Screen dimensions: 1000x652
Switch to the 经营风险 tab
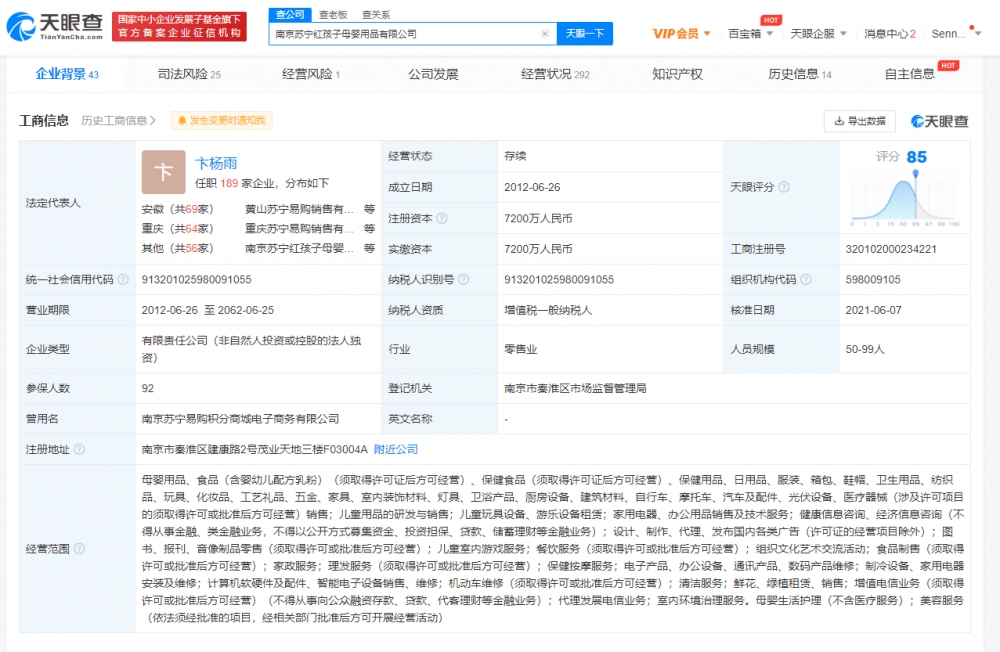pos(311,74)
